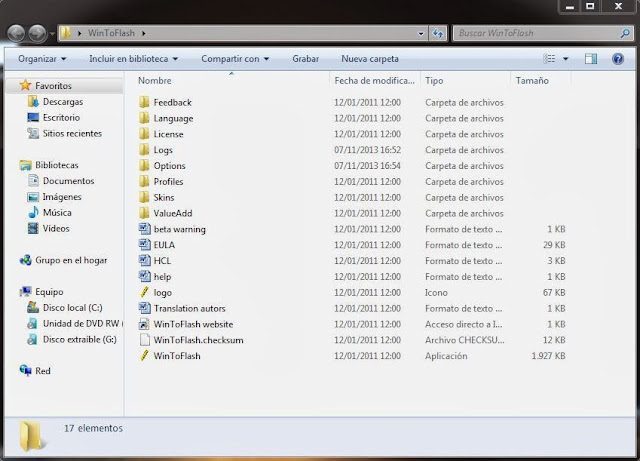Change view with the view icon
This screenshot has width=640, height=461.
coord(549,59)
